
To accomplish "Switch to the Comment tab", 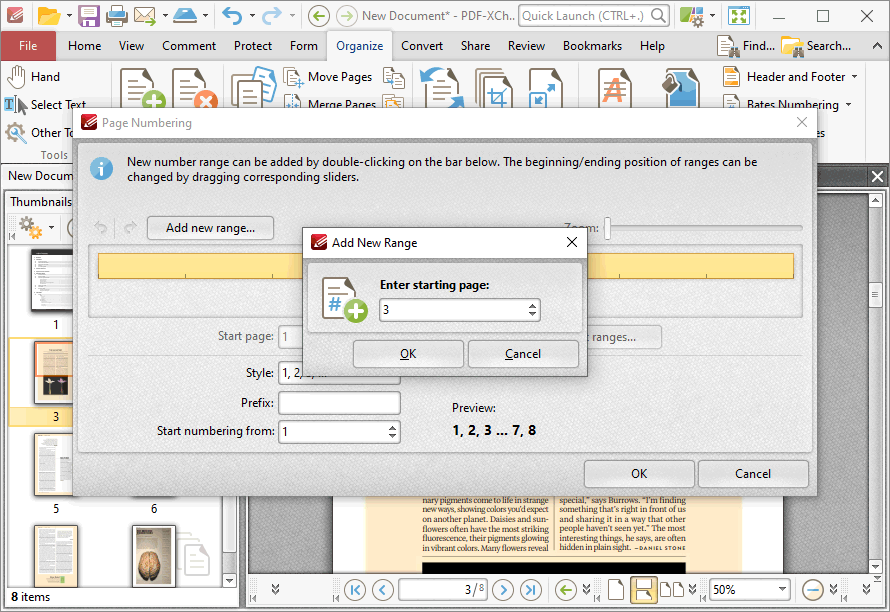I will pos(189,46).
